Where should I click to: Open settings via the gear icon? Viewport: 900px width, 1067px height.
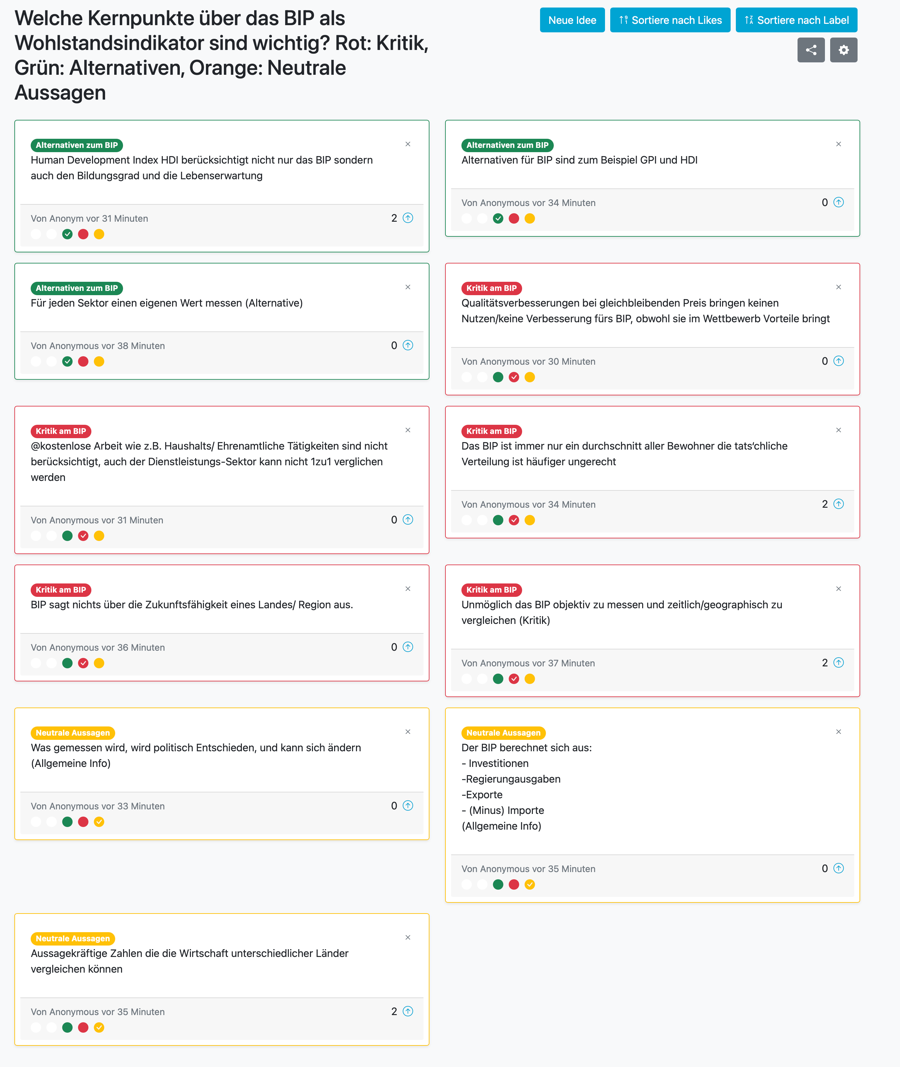(x=844, y=50)
